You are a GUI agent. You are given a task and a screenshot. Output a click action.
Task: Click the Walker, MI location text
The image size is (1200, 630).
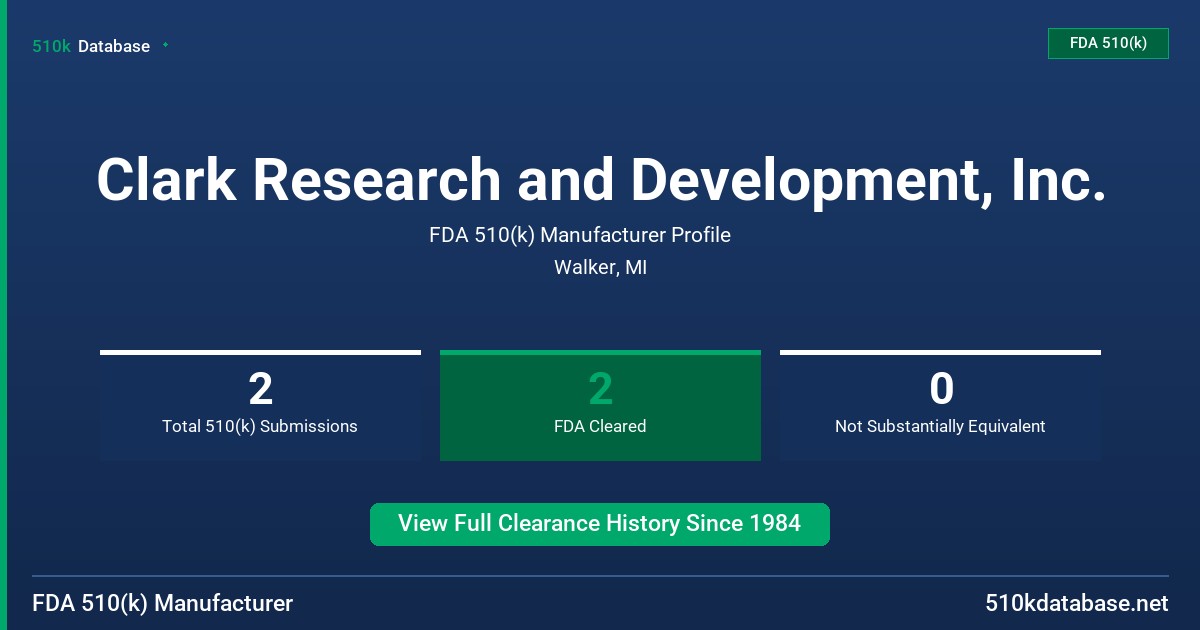(x=600, y=268)
